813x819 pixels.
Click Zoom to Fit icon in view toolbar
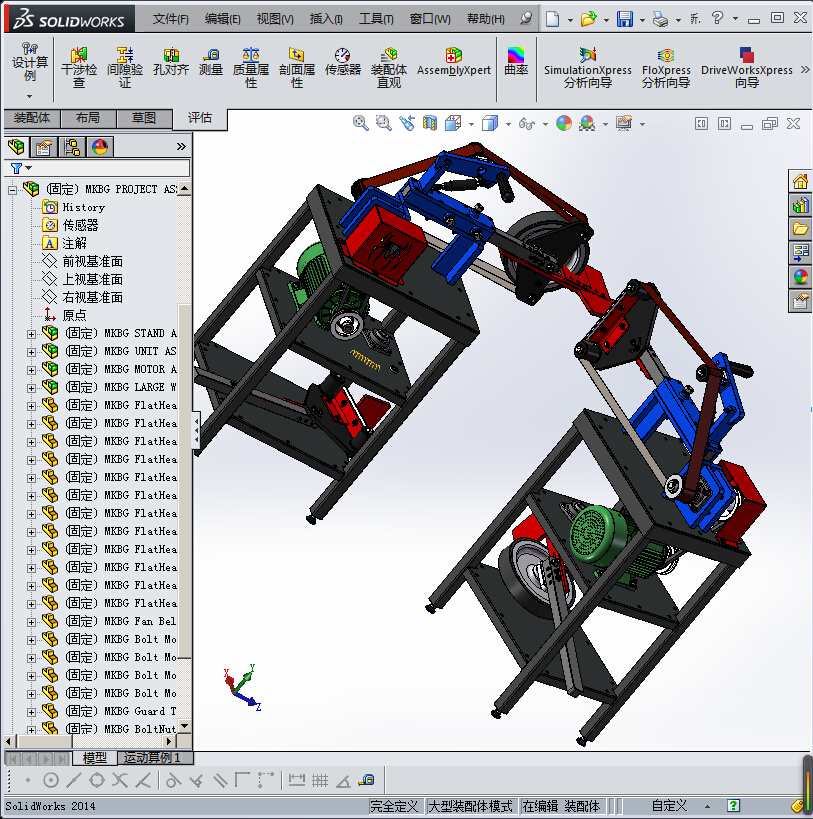pos(360,123)
